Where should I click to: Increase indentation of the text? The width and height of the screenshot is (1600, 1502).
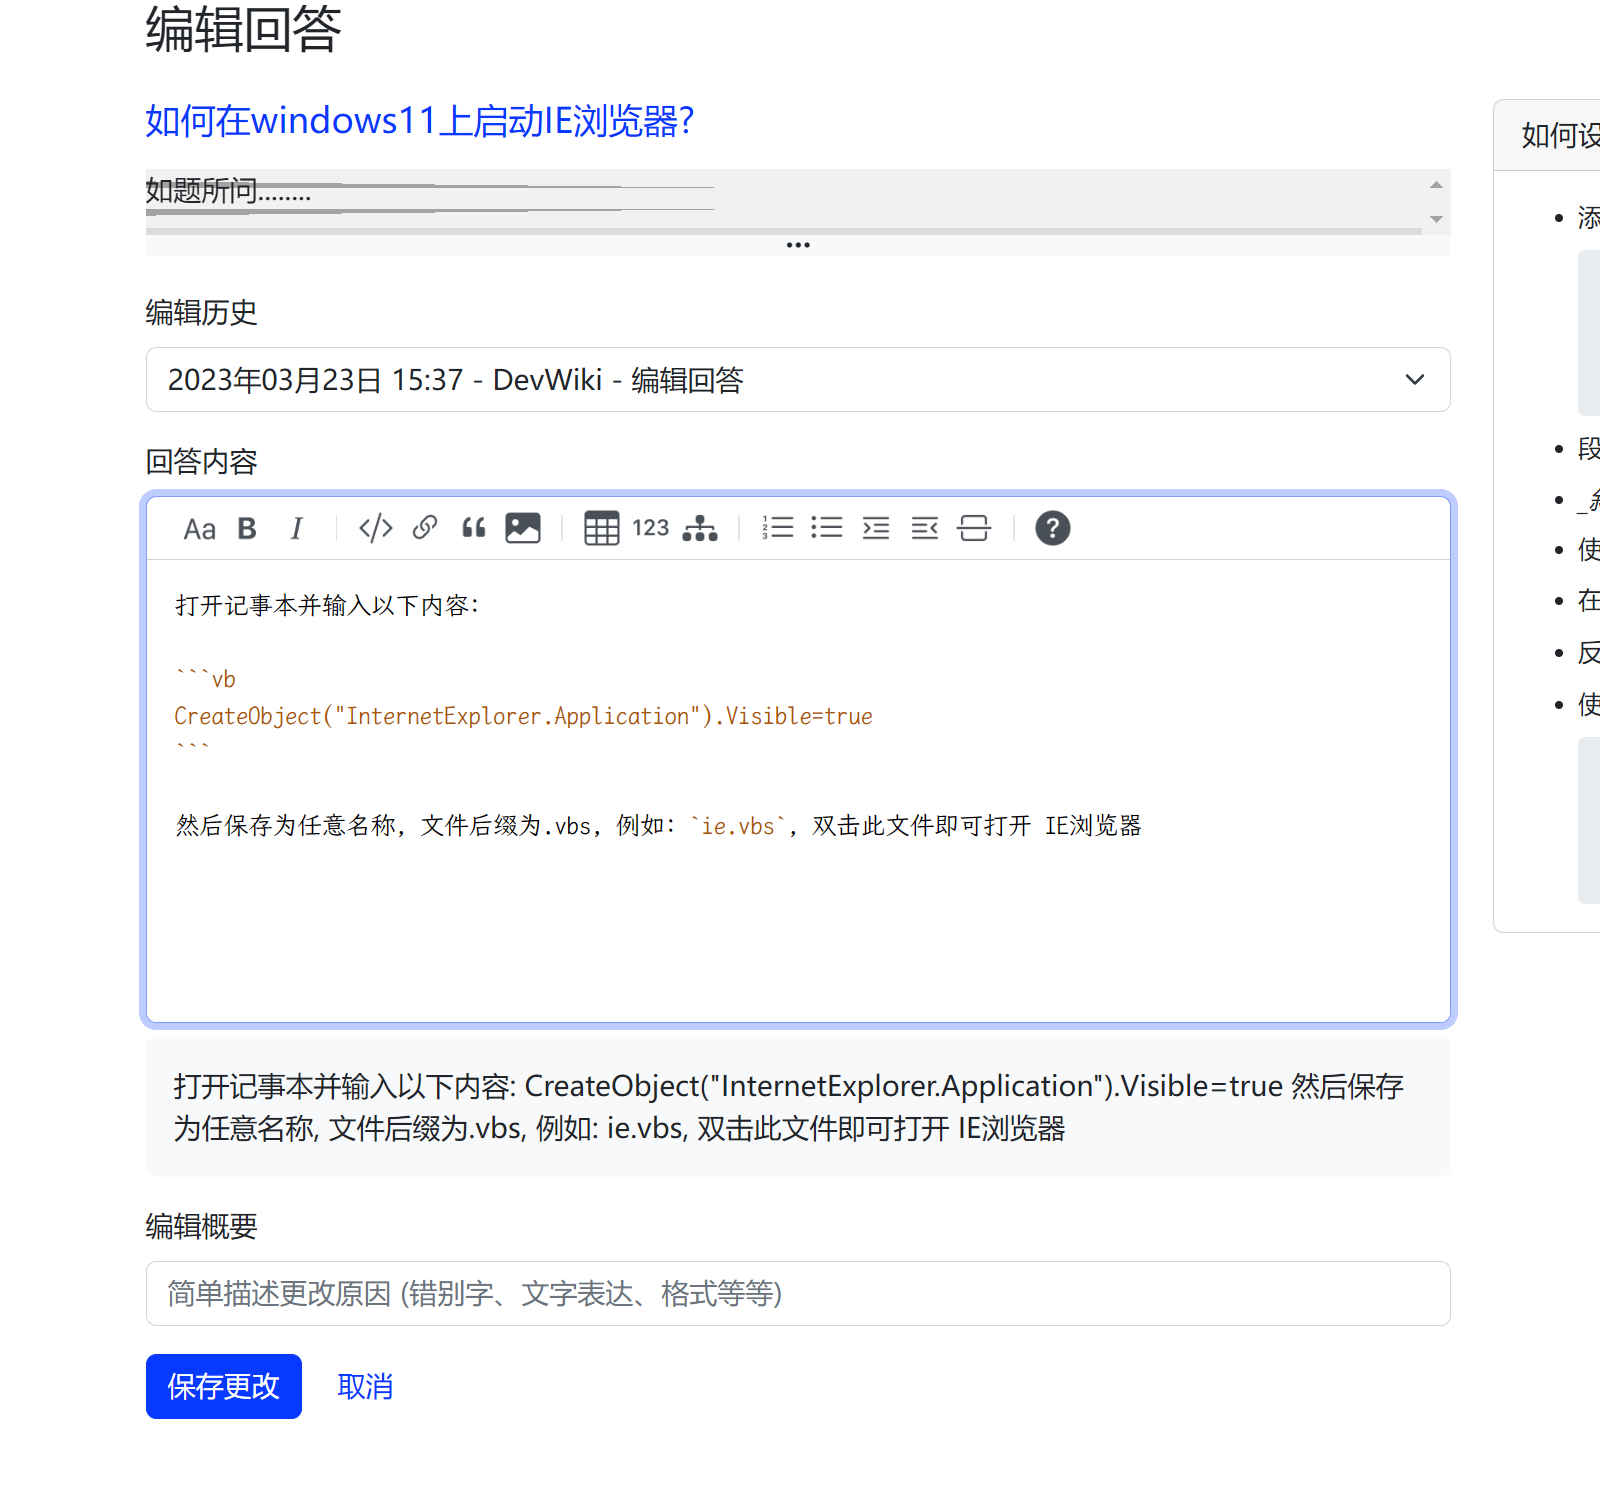(876, 528)
